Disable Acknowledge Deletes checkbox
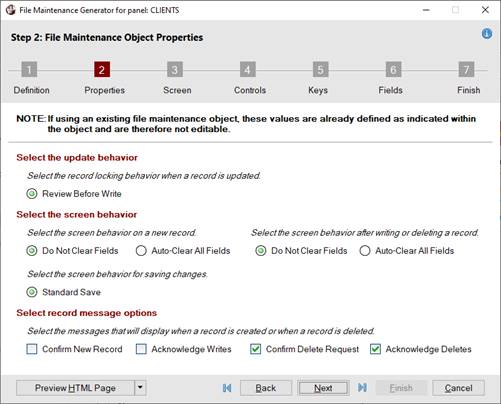 coord(375,349)
